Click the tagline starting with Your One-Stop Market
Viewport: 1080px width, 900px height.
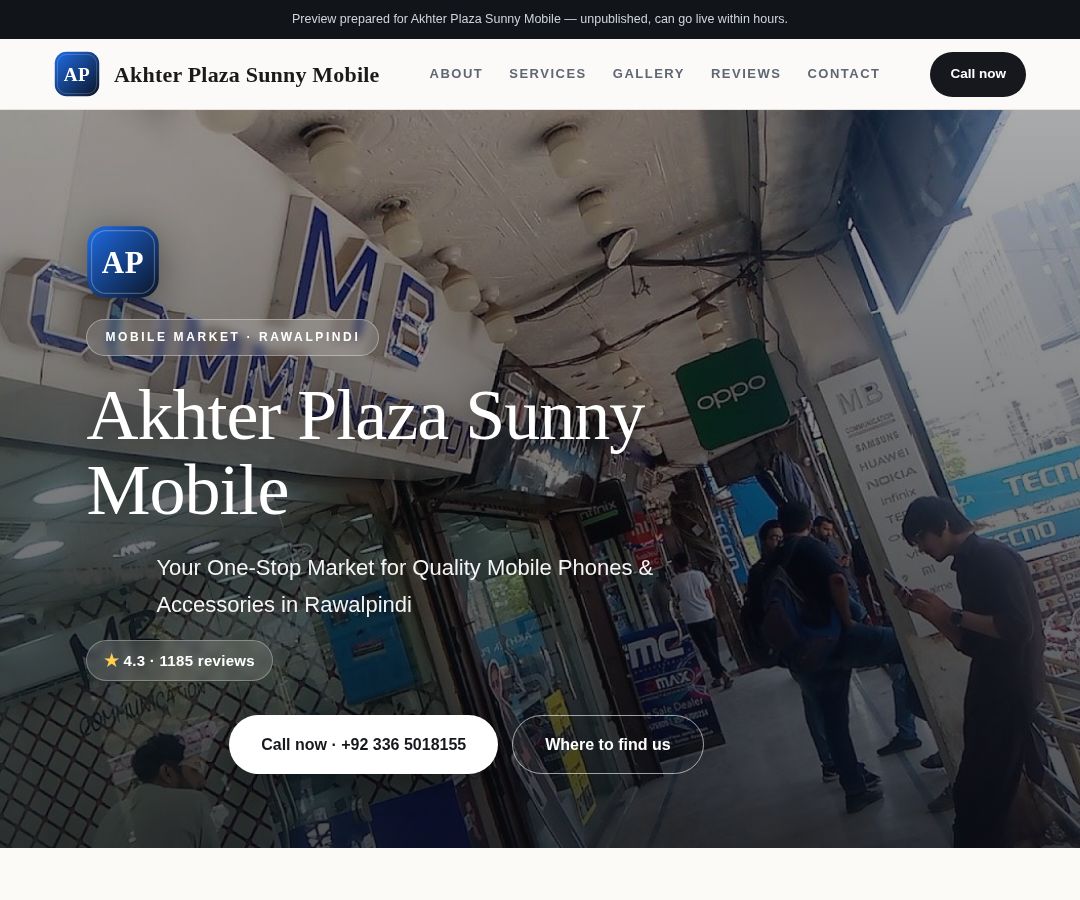coord(405,586)
